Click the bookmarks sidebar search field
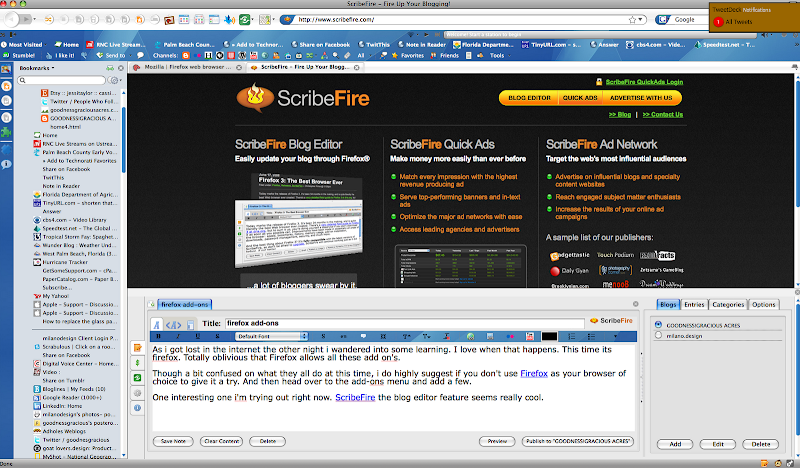 click(x=62, y=80)
